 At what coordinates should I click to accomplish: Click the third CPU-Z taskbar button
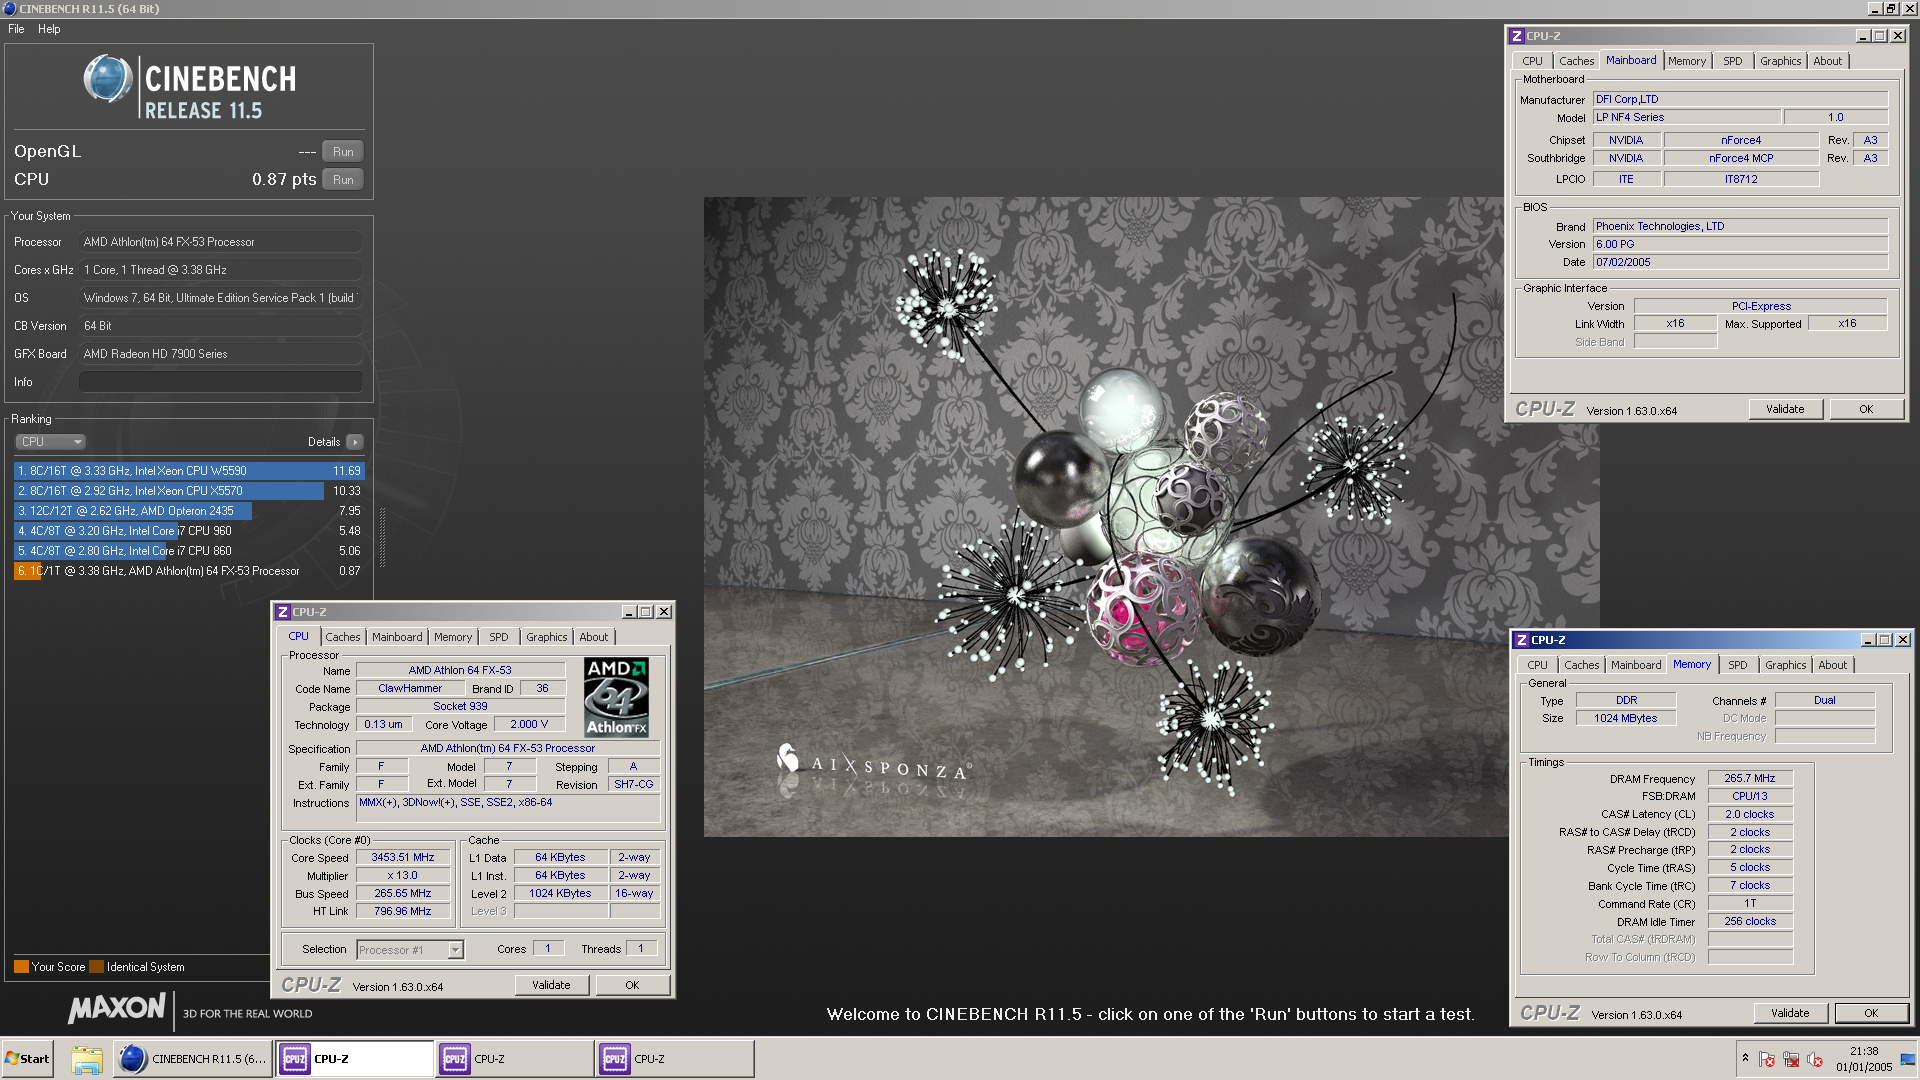[x=675, y=1059]
